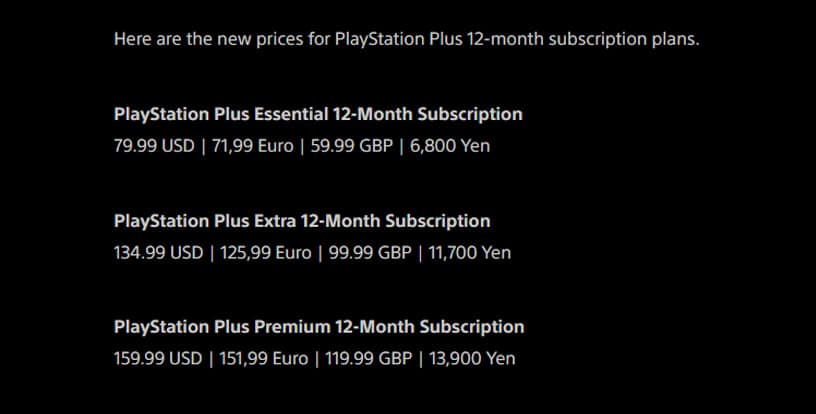Click the 11,700 Yen Extra price

click(x=470, y=252)
